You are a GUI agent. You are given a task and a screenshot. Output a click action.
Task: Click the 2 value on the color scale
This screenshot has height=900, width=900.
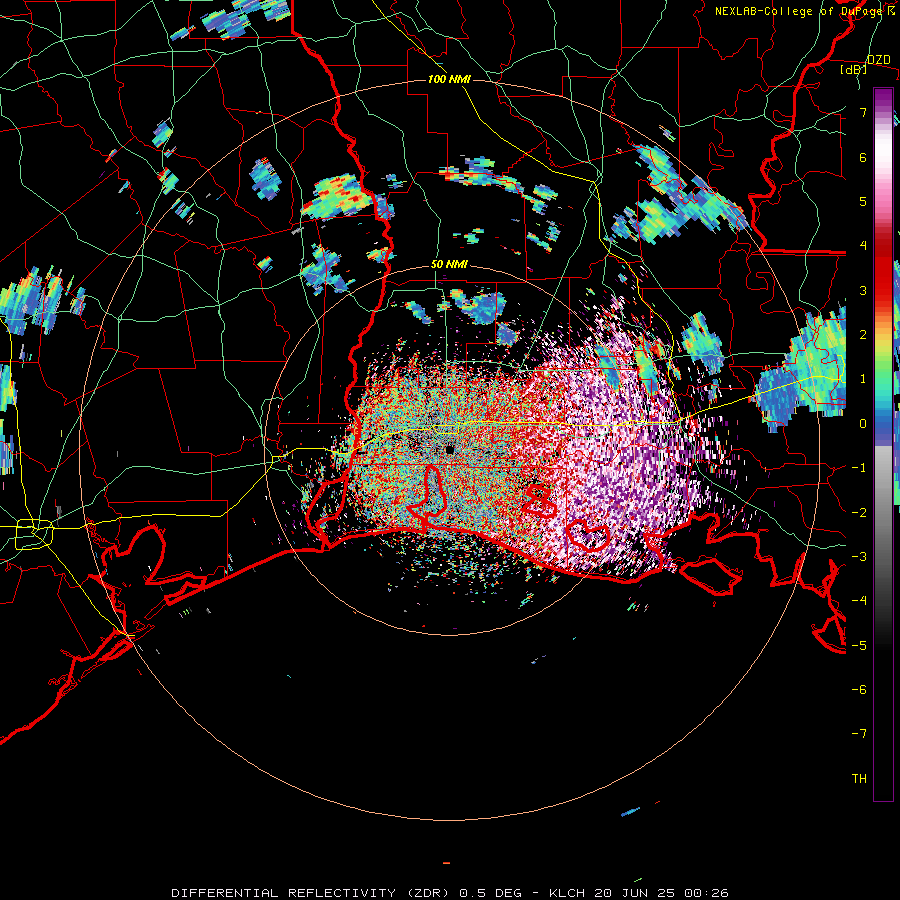tap(863, 335)
